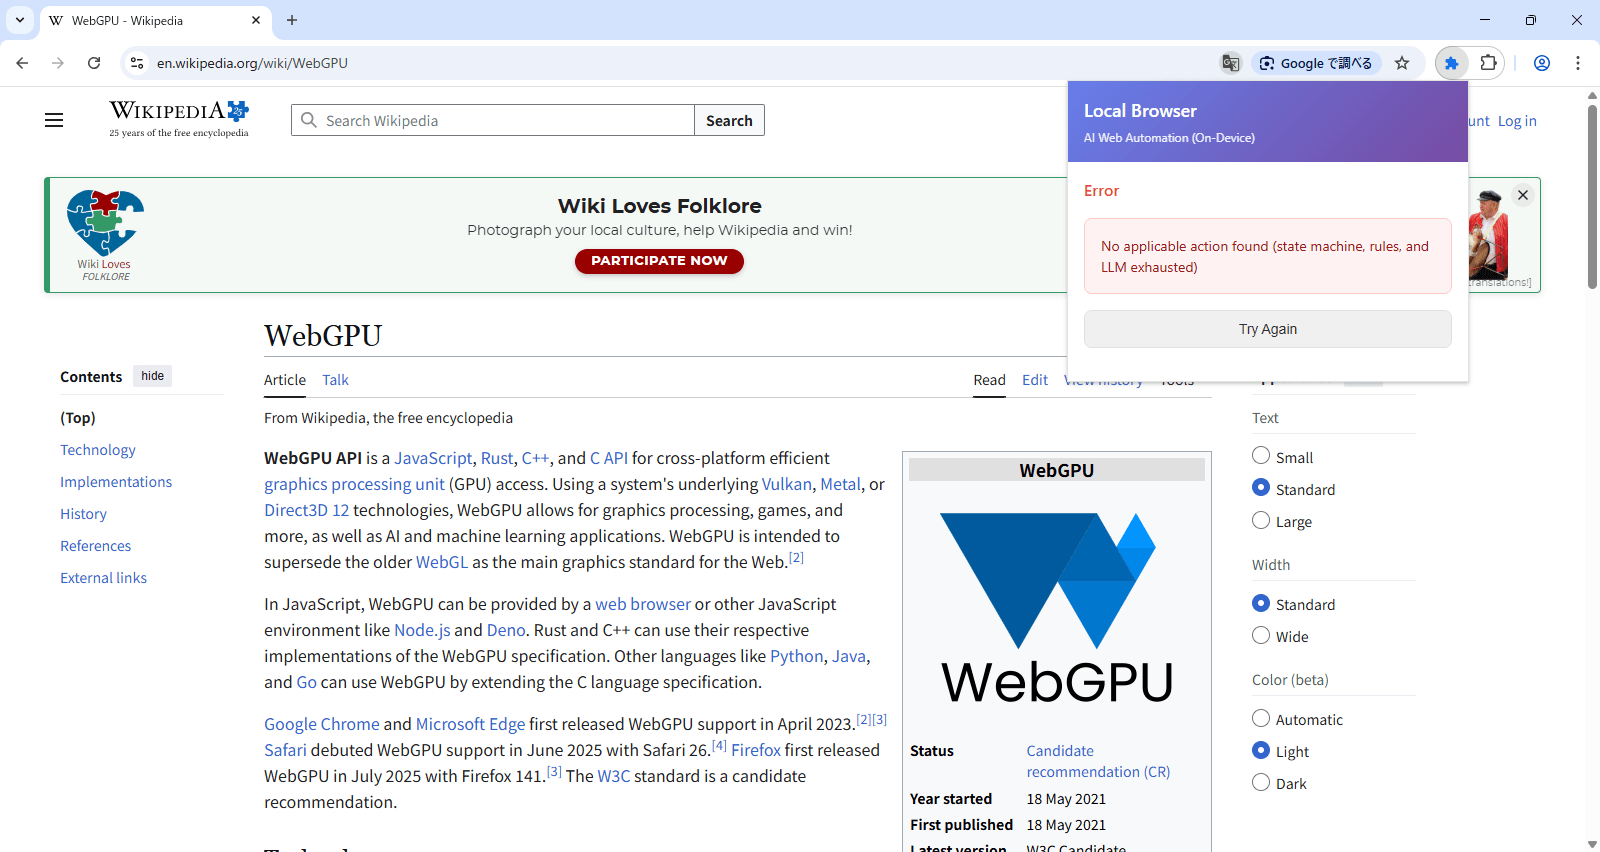Image resolution: width=1600 pixels, height=852 pixels.
Task: Click the Try Again button
Action: click(1267, 329)
